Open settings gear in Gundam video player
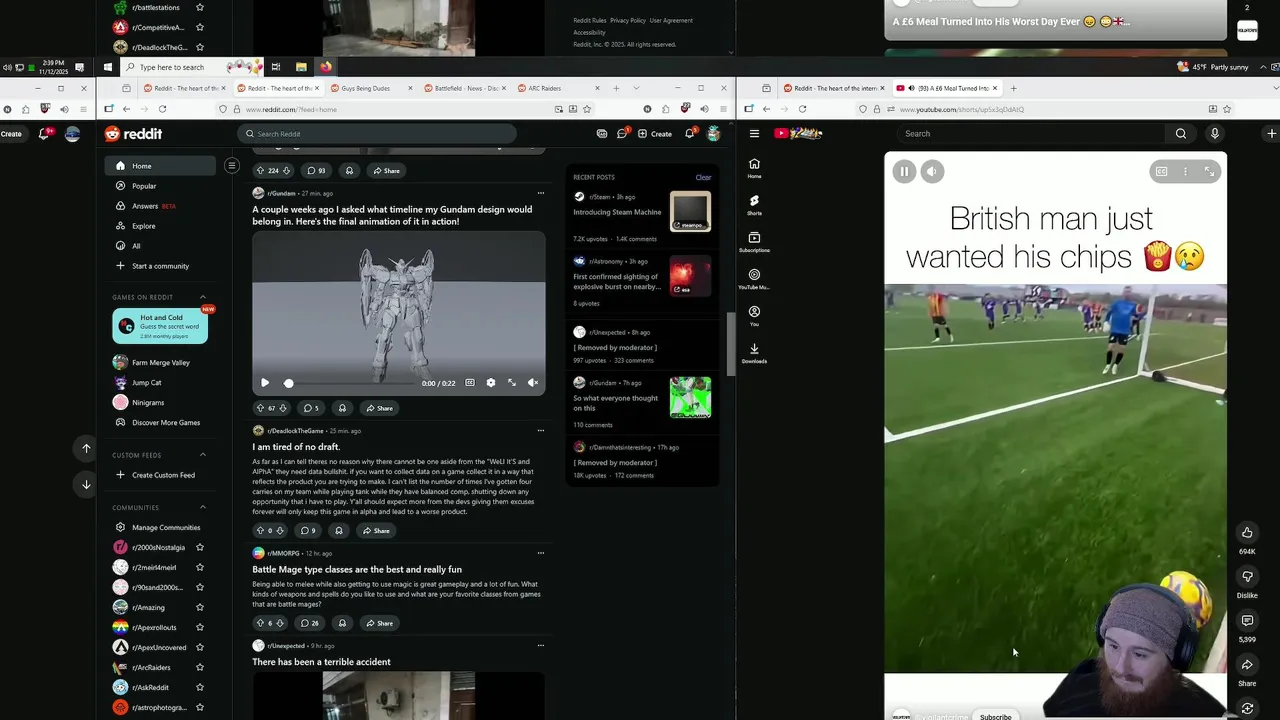The height and width of the screenshot is (720, 1280). coord(491,383)
